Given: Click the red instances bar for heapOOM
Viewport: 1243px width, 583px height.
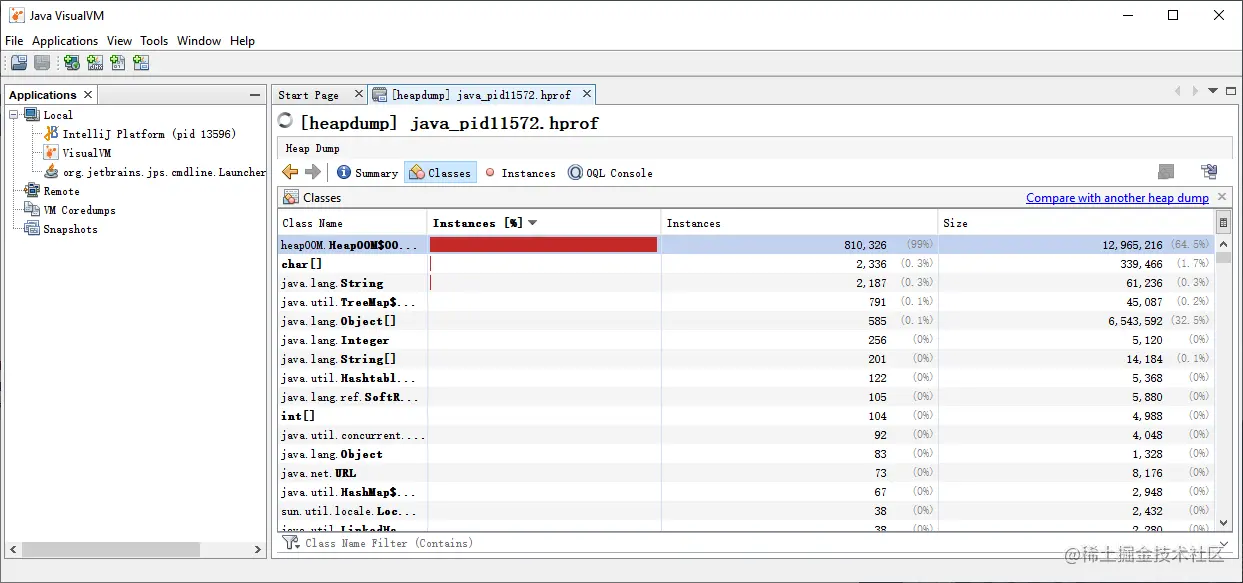Looking at the screenshot, I should click(543, 244).
